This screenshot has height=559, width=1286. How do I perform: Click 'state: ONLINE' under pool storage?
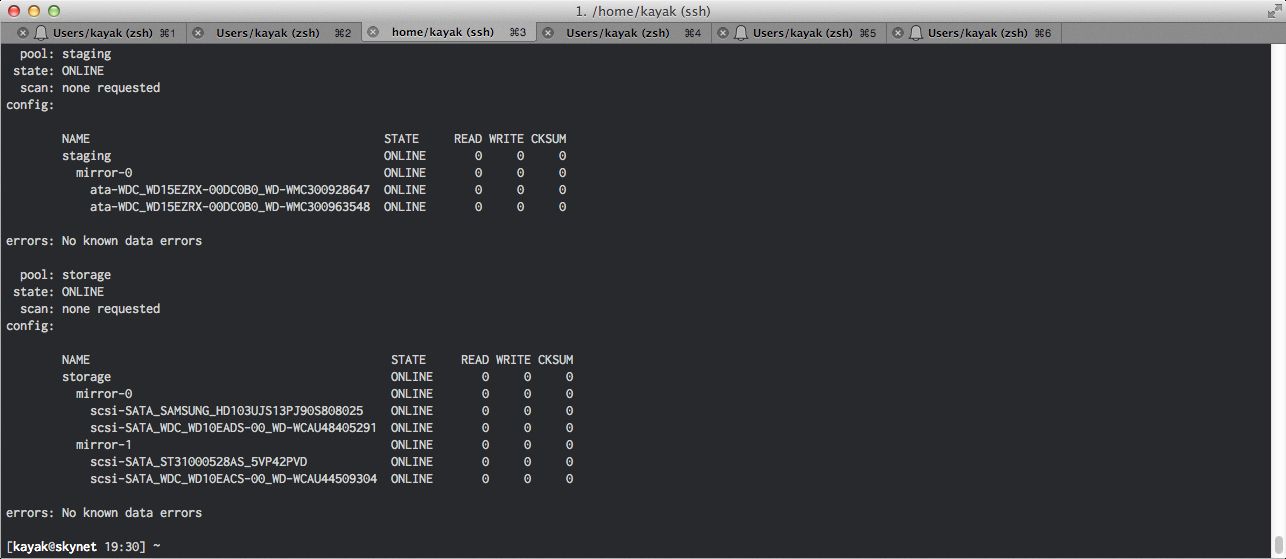pyautogui.click(x=58, y=292)
